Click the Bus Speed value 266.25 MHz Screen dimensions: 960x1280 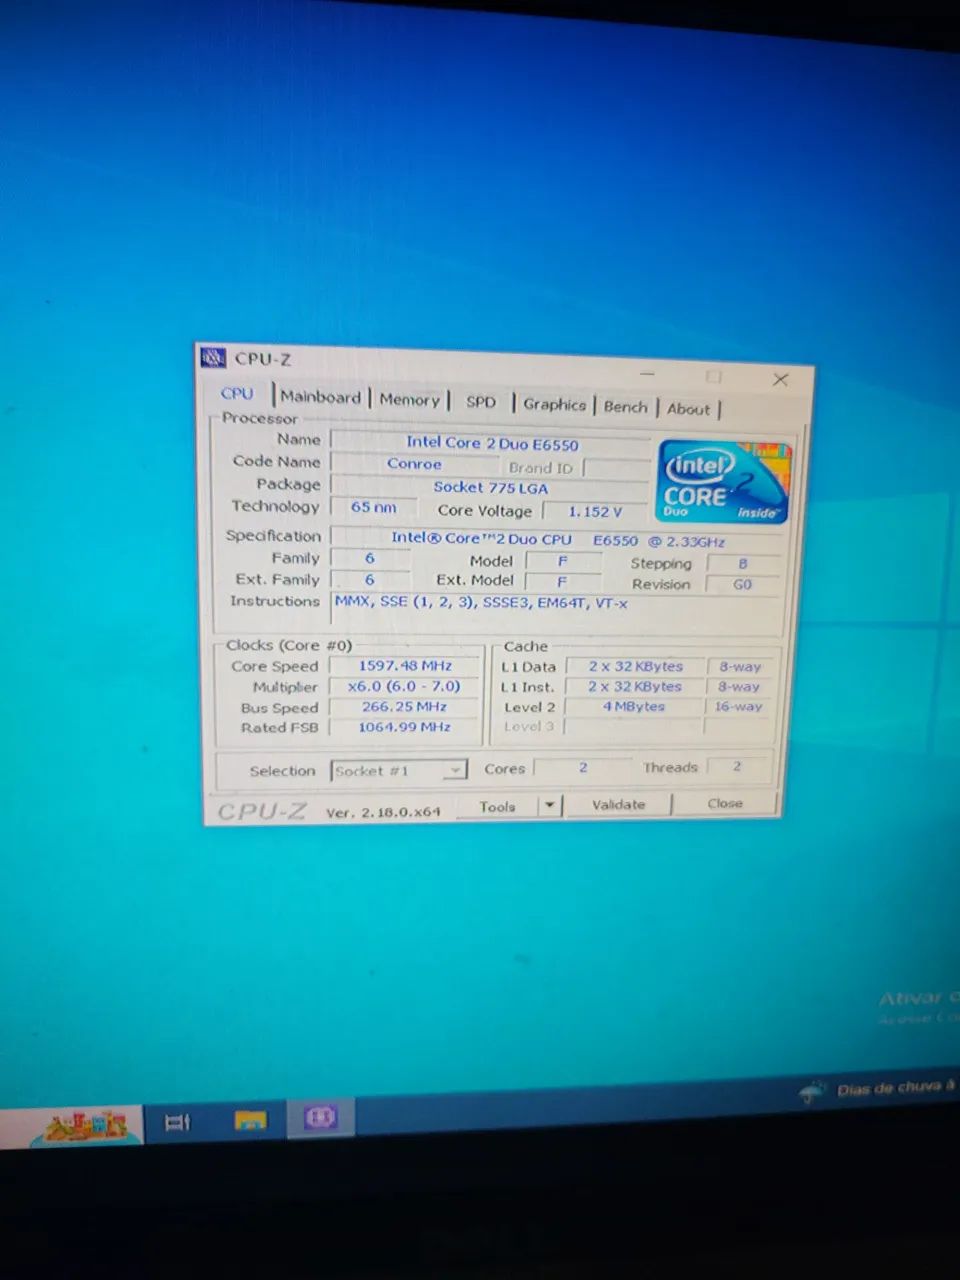click(x=404, y=707)
